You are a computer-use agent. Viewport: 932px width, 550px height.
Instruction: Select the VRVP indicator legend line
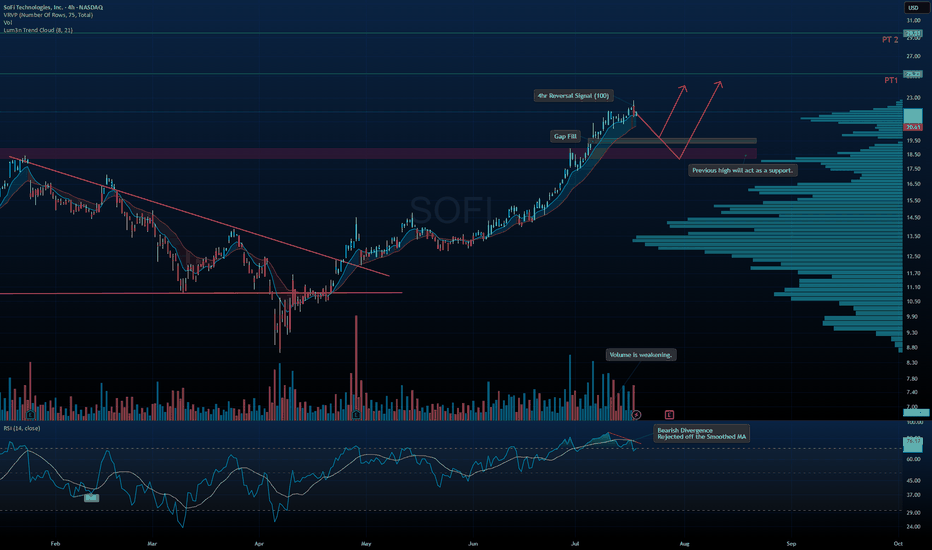pyautogui.click(x=48, y=15)
